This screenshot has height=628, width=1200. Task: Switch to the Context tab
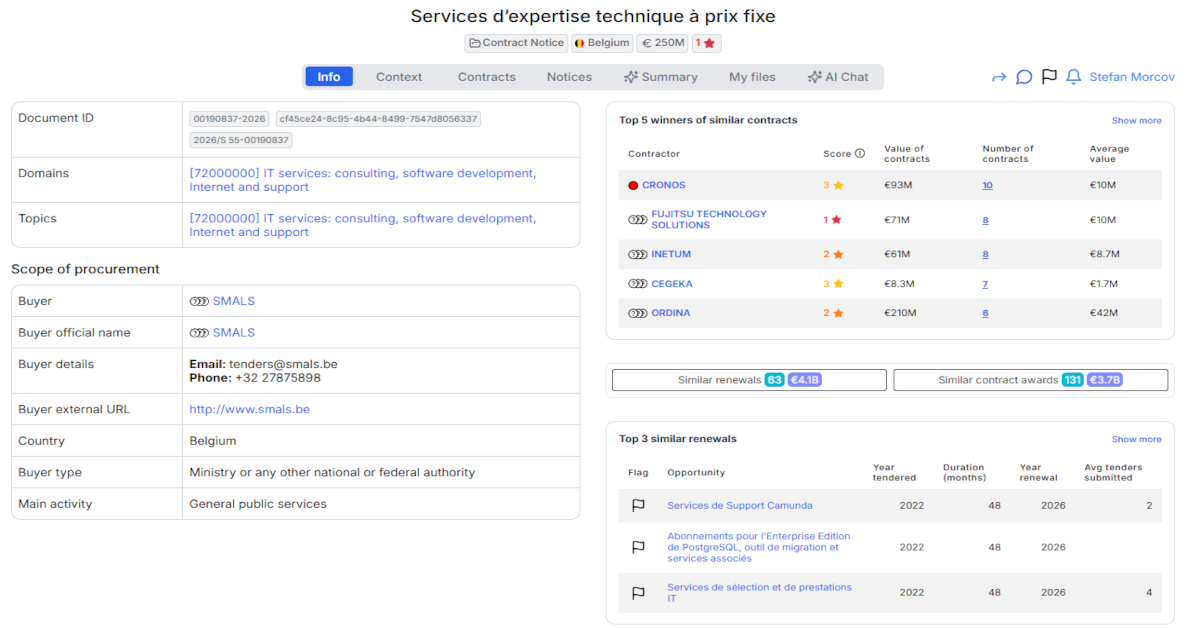click(399, 76)
